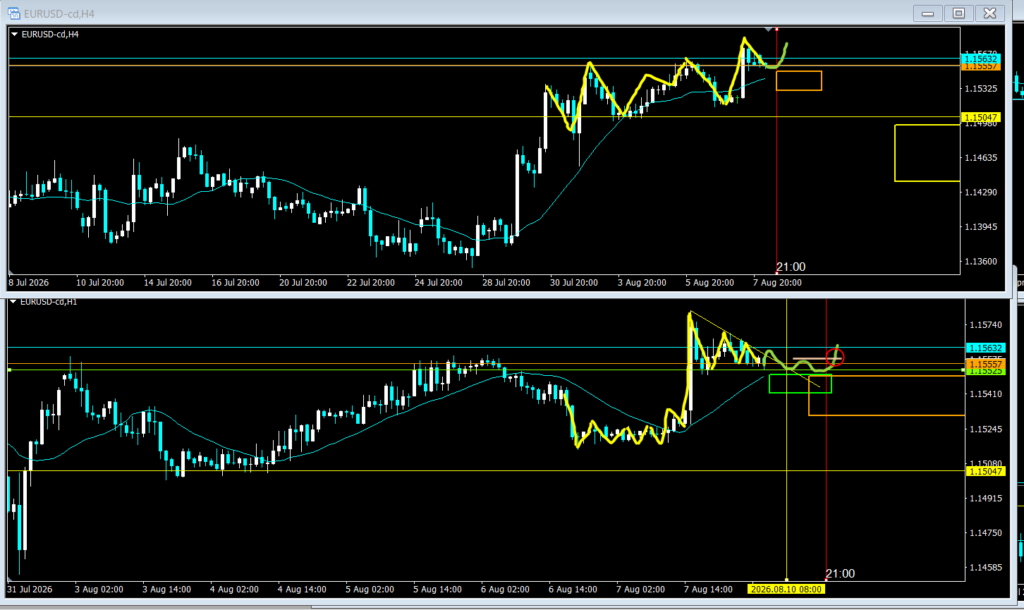The image size is (1024, 610).
Task: Minimize the EURUSD-cd,H4 chart window
Action: click(x=927, y=13)
